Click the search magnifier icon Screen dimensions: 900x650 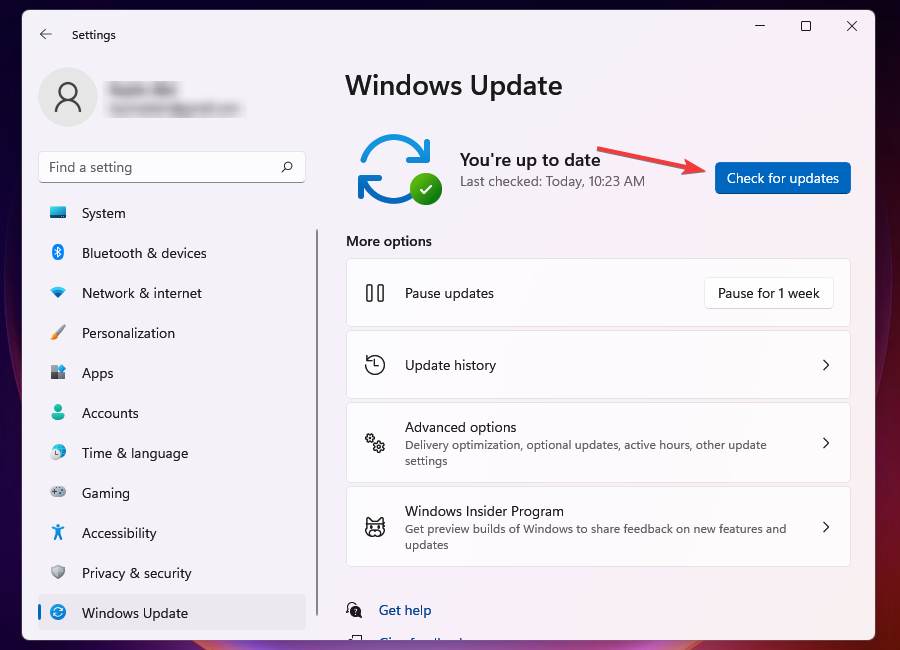[x=287, y=167]
